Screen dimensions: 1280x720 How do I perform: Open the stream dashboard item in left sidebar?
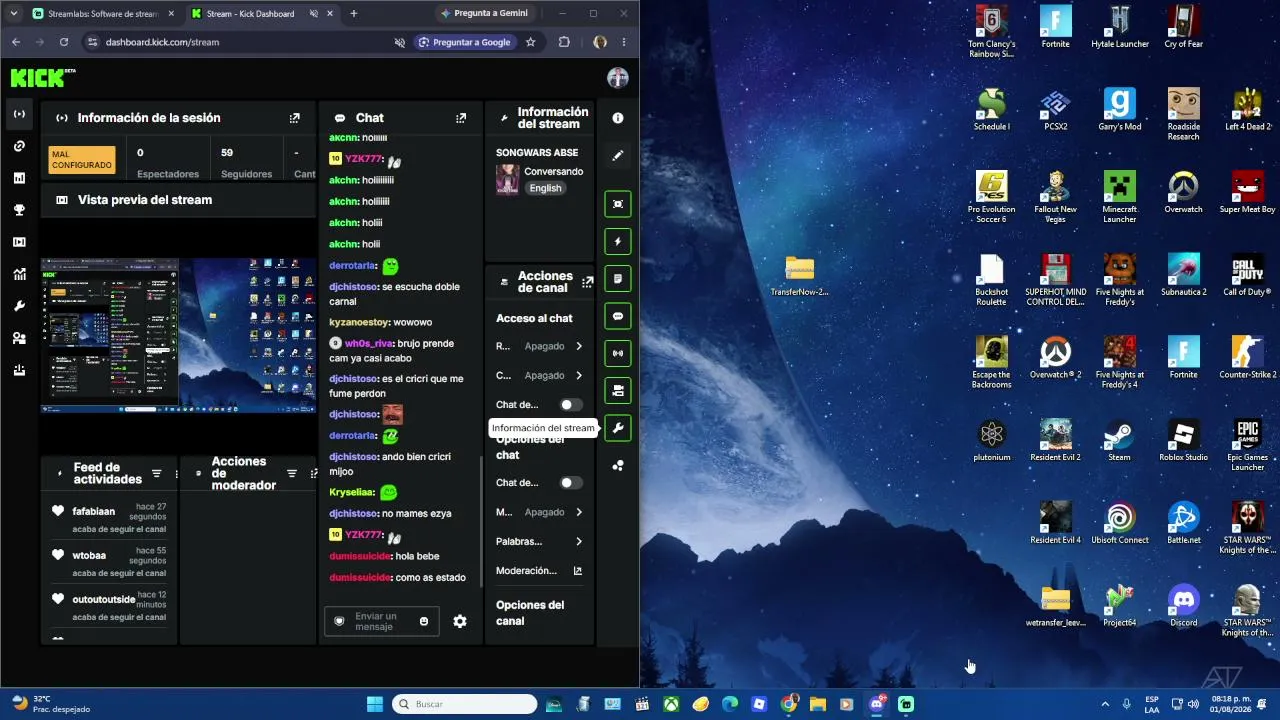19,114
